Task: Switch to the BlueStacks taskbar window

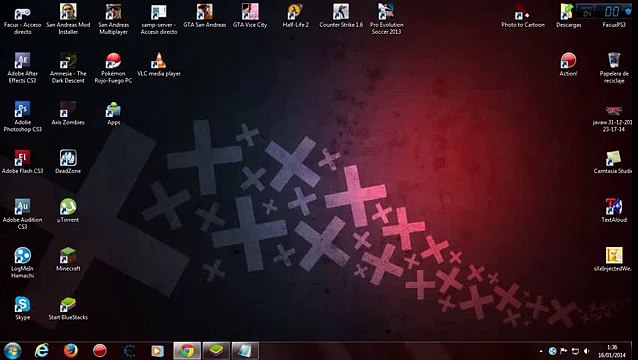Action: pyautogui.click(x=216, y=351)
